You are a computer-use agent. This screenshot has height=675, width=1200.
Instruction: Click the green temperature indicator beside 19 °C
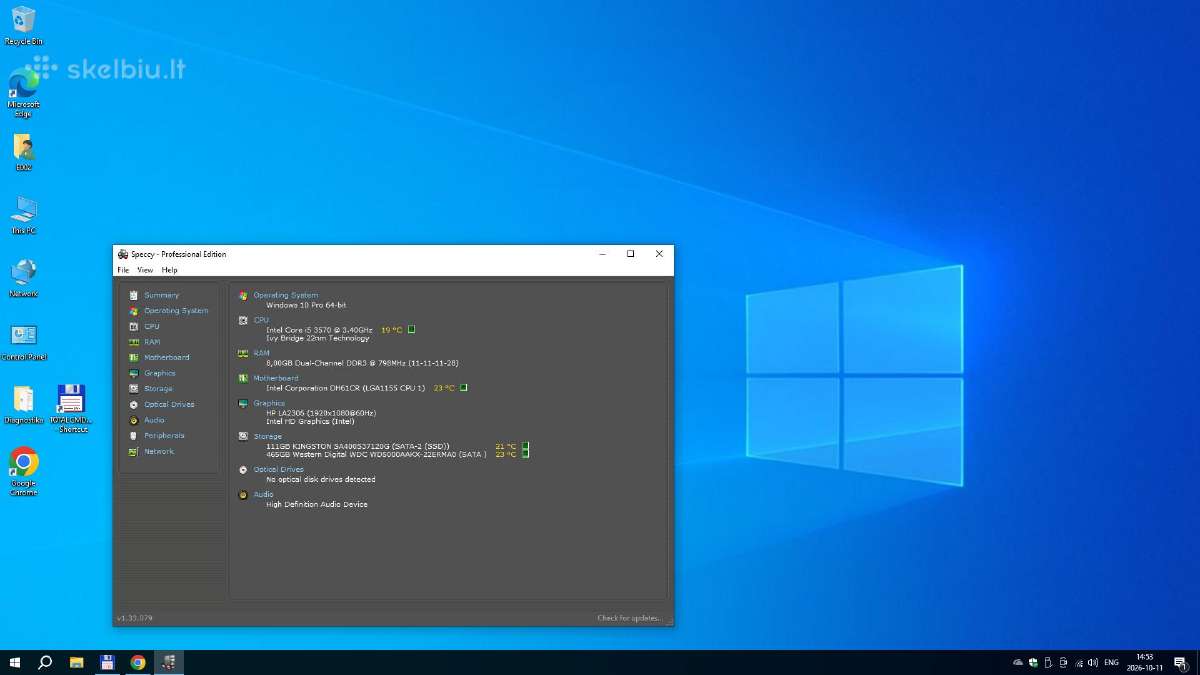(411, 329)
